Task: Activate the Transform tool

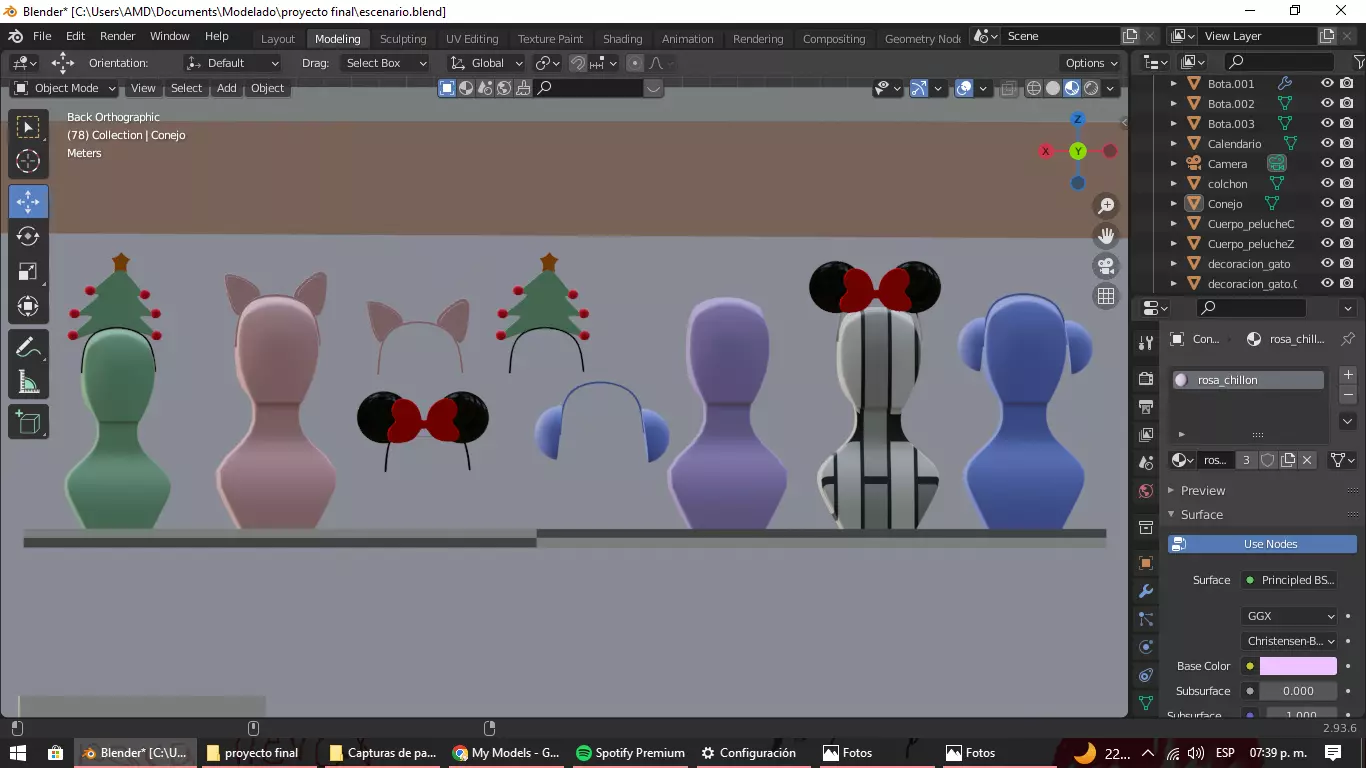Action: 28,306
